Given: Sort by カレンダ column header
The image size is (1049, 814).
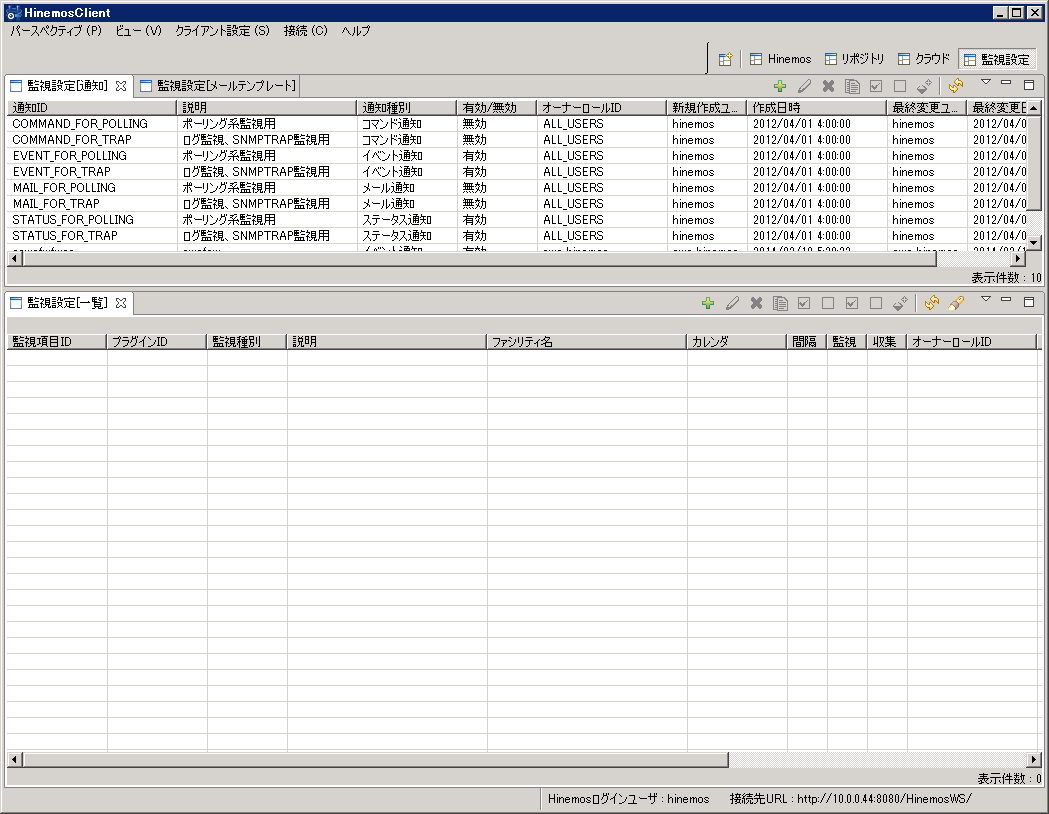Looking at the screenshot, I should (737, 342).
